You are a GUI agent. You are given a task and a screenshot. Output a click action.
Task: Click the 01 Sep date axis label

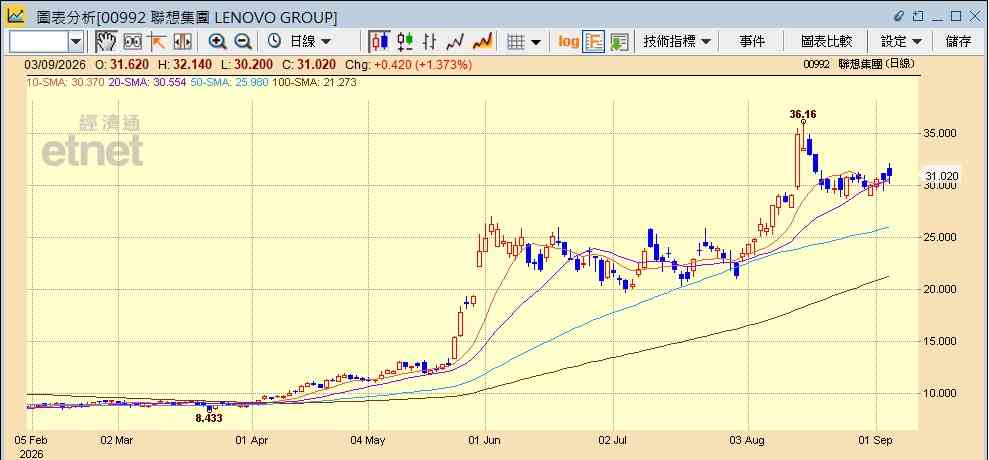point(877,439)
